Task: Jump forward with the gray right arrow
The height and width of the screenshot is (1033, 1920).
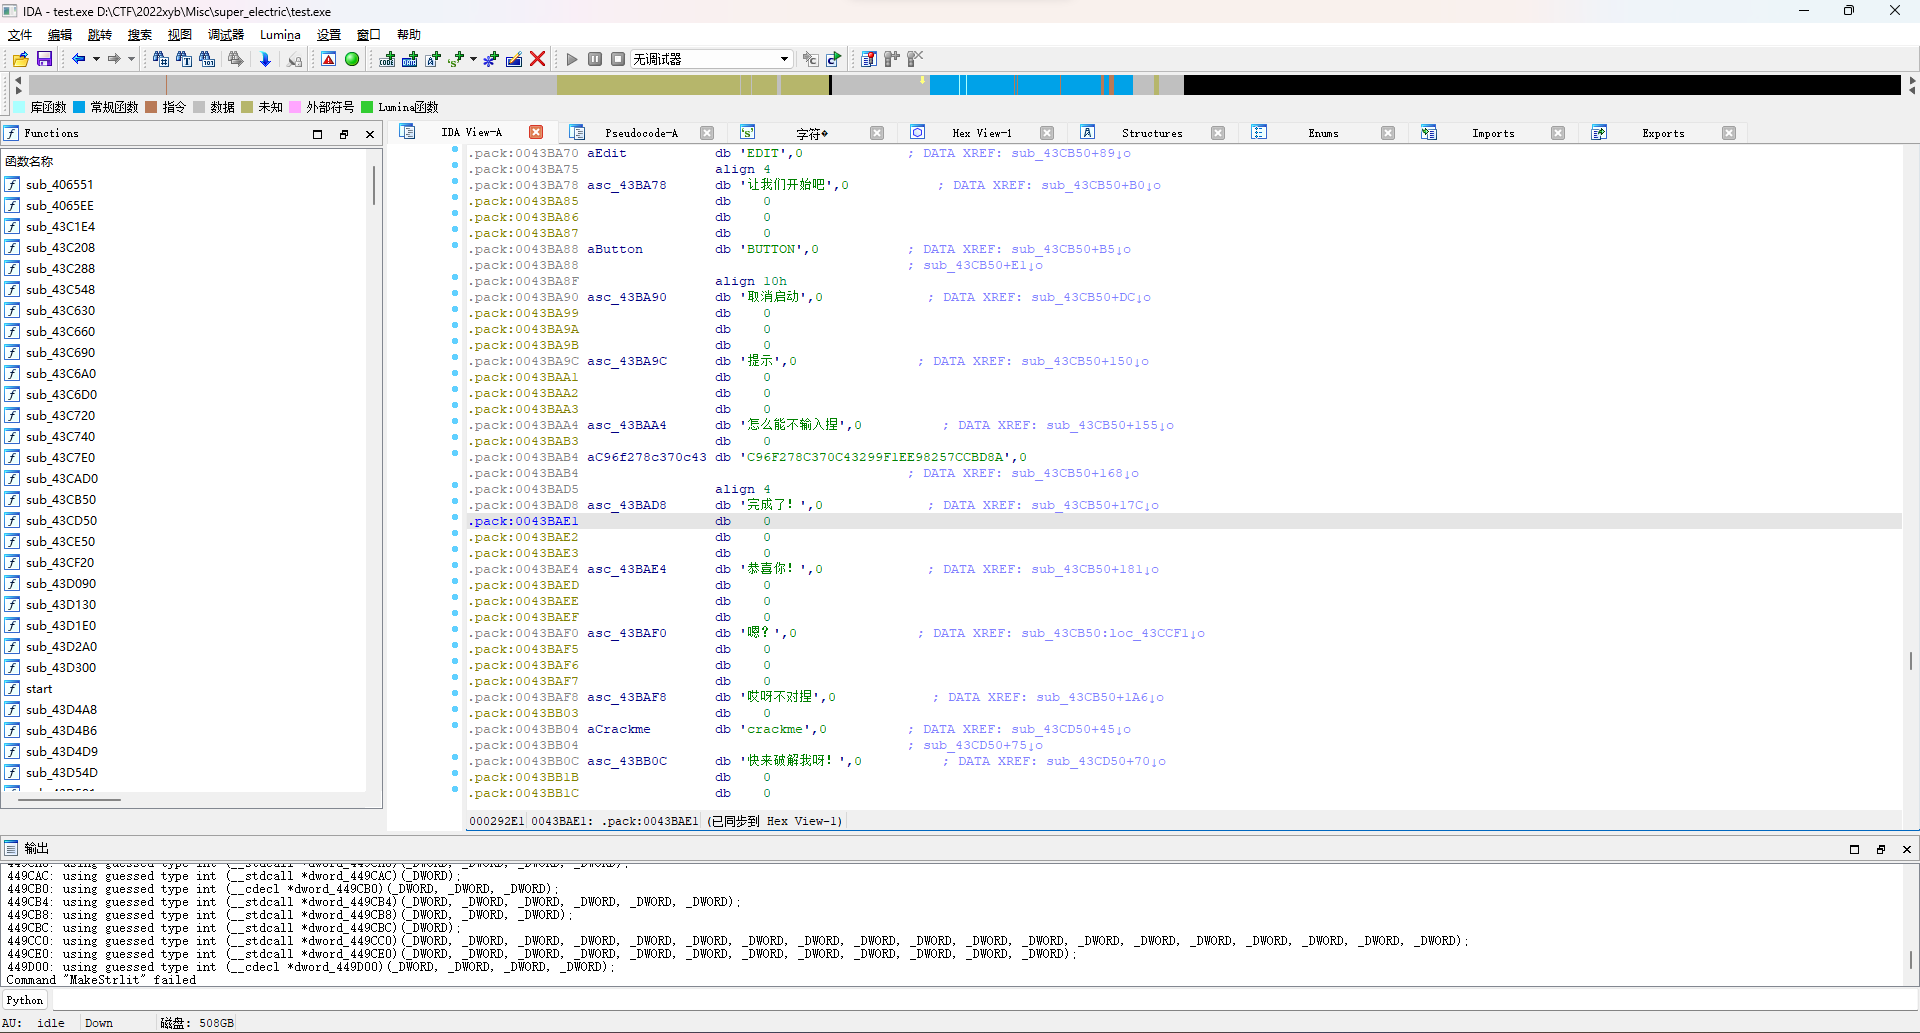Action: pyautogui.click(x=114, y=59)
